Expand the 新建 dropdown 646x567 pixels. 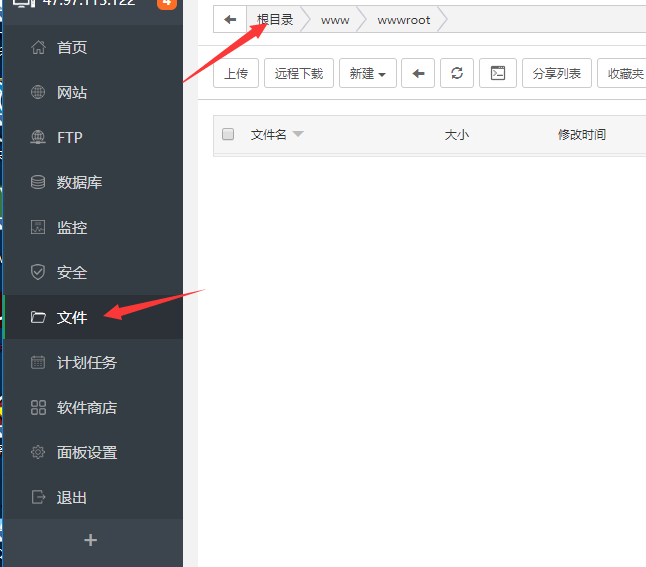[x=367, y=73]
